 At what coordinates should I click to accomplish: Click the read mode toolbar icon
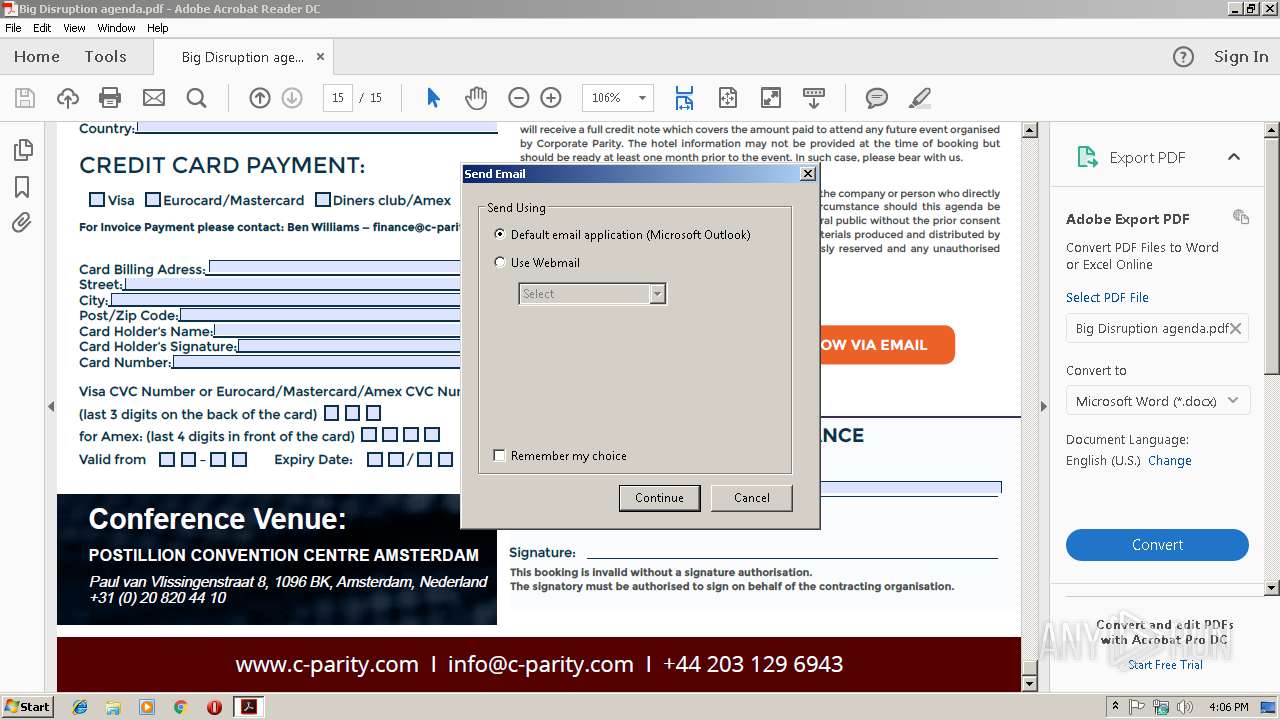pos(814,98)
